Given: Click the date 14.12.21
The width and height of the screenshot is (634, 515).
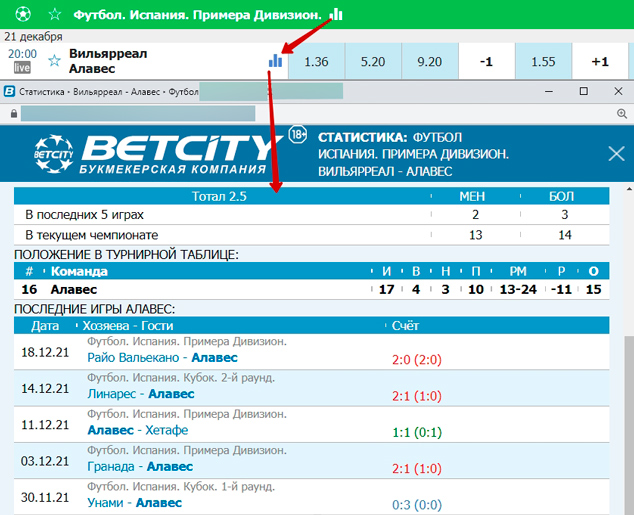Looking at the screenshot, I should point(45,388).
